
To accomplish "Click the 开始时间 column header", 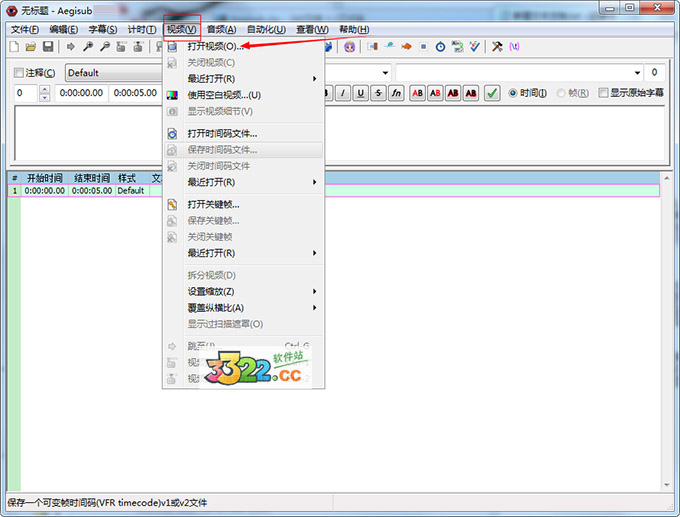I will [45, 178].
